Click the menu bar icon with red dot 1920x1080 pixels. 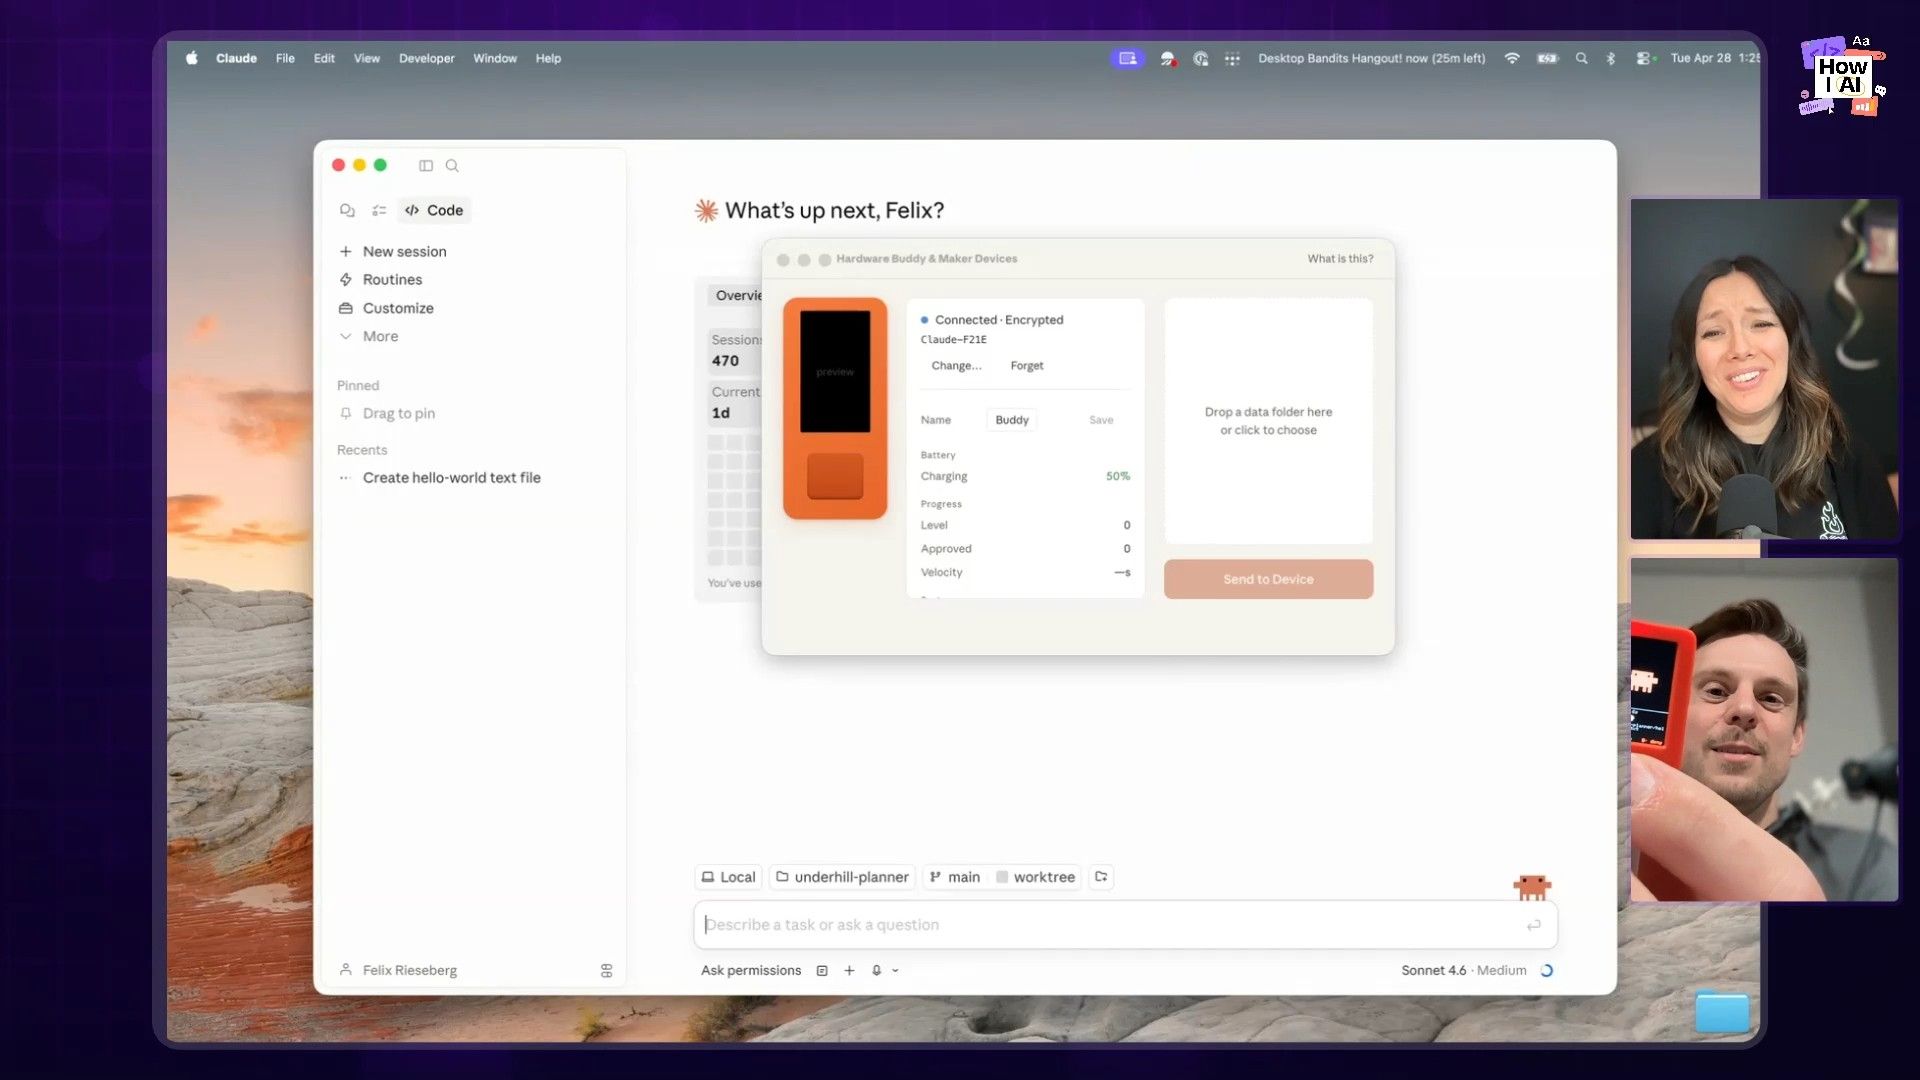click(1167, 59)
